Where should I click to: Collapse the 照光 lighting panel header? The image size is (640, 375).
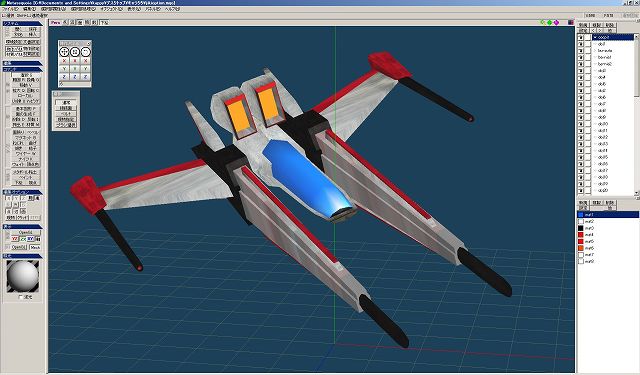22,256
